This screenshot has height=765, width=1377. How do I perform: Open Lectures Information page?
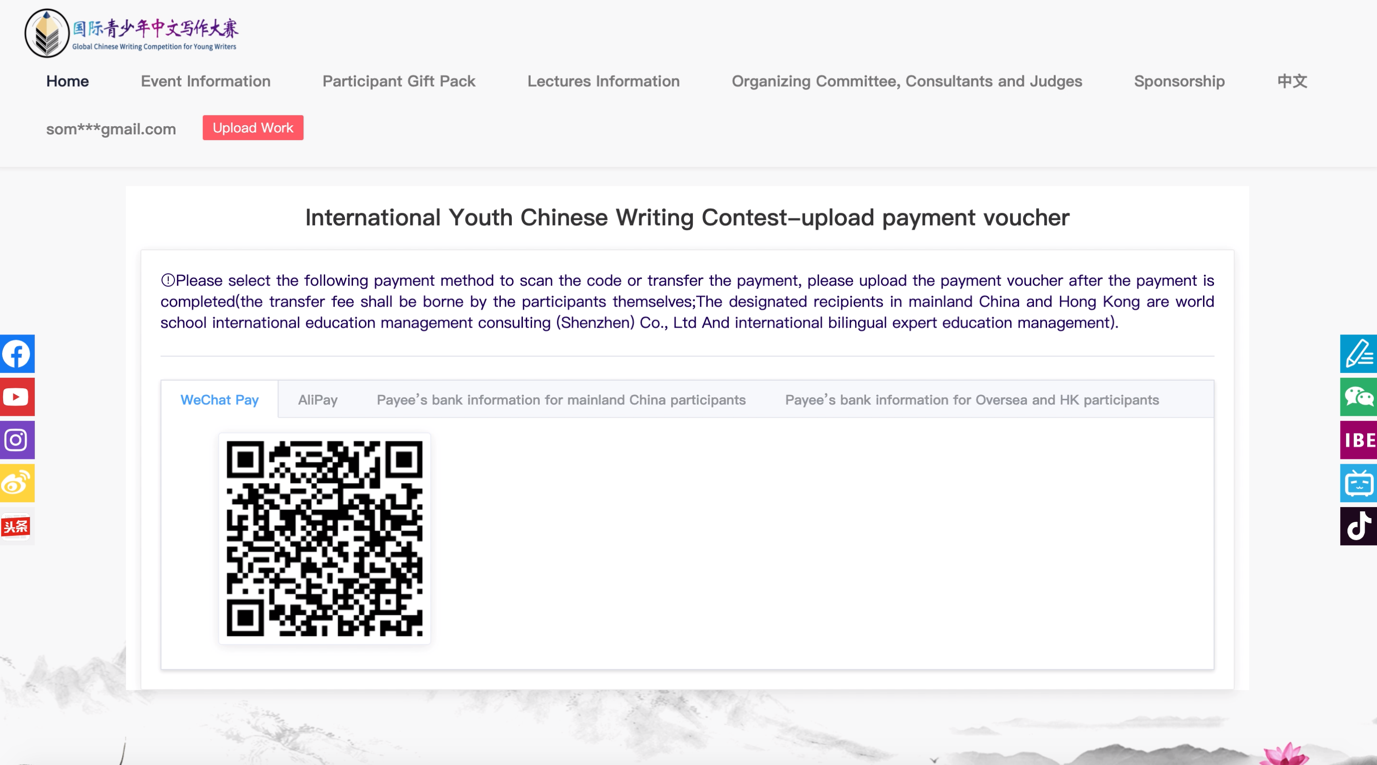coord(603,81)
